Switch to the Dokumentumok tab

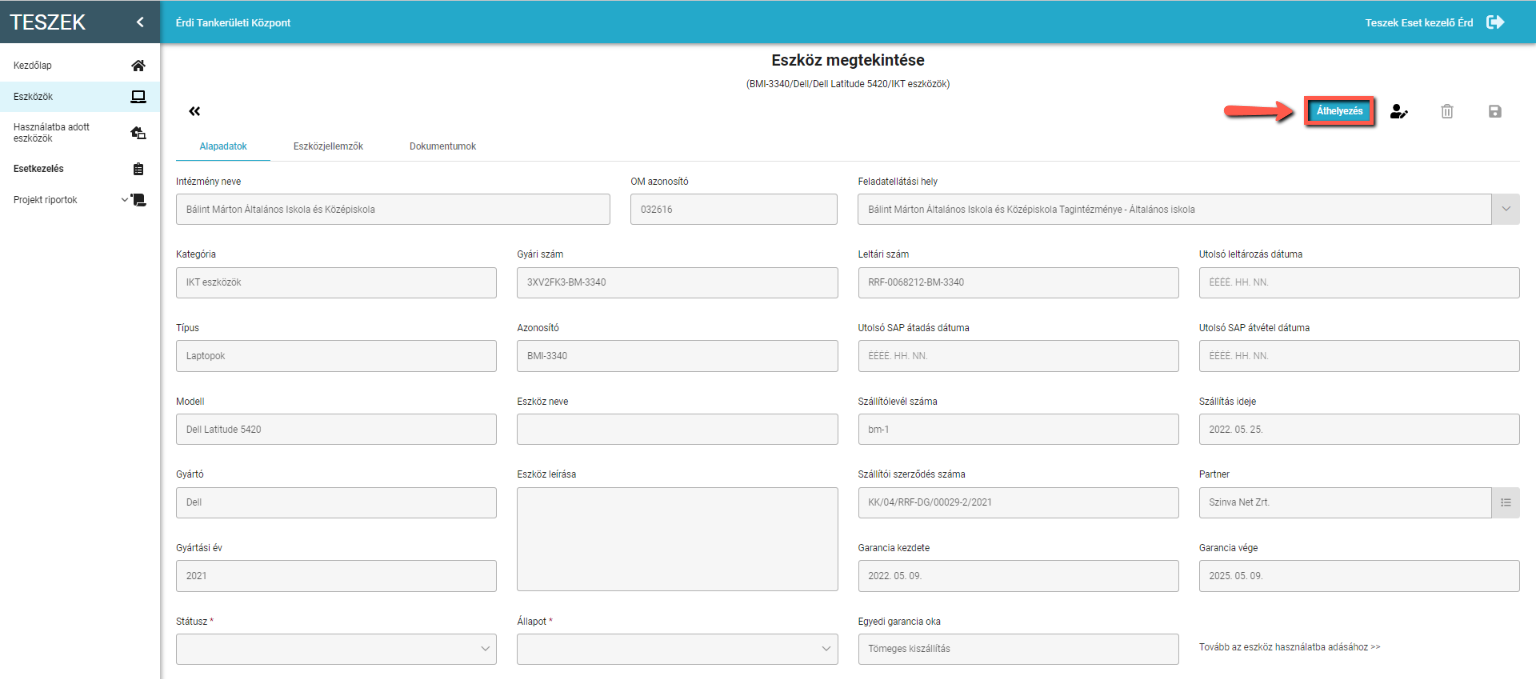tap(443, 146)
